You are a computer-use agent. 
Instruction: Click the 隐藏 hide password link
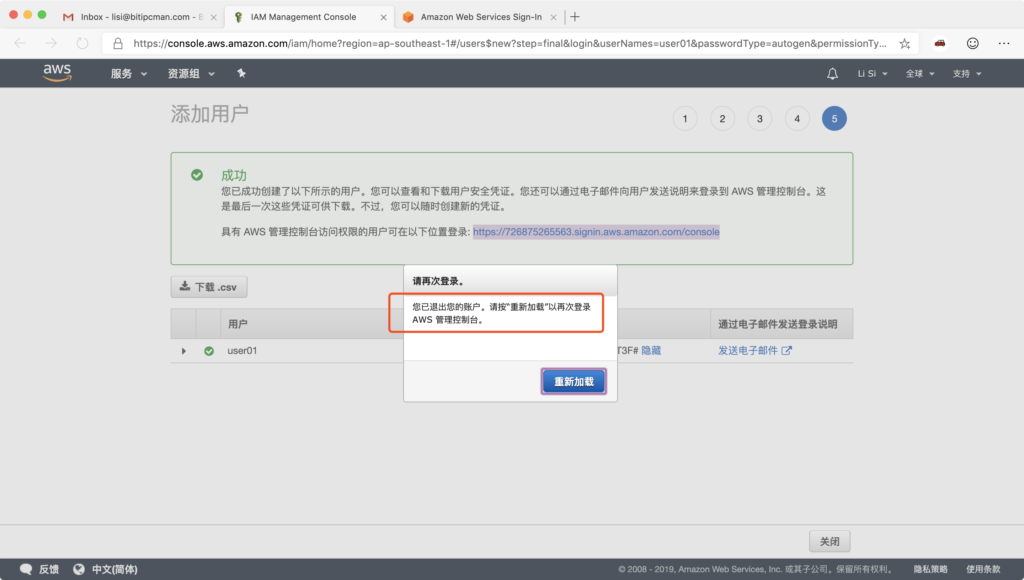coord(651,351)
